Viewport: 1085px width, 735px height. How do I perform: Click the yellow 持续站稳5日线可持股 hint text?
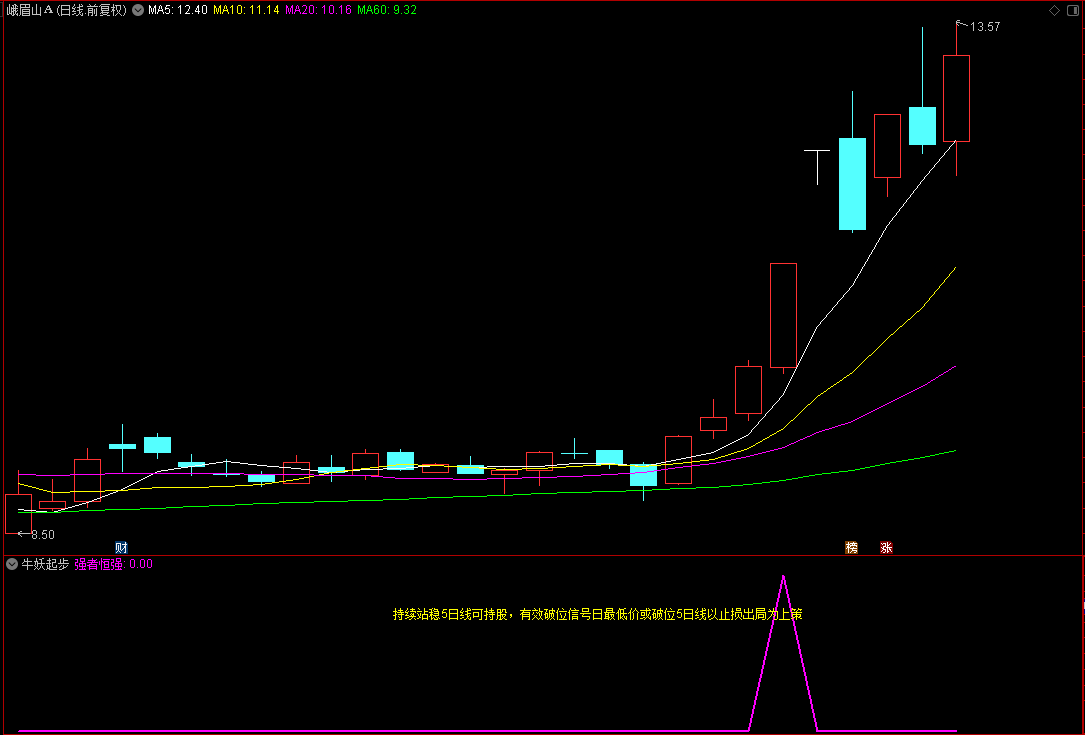(598, 614)
